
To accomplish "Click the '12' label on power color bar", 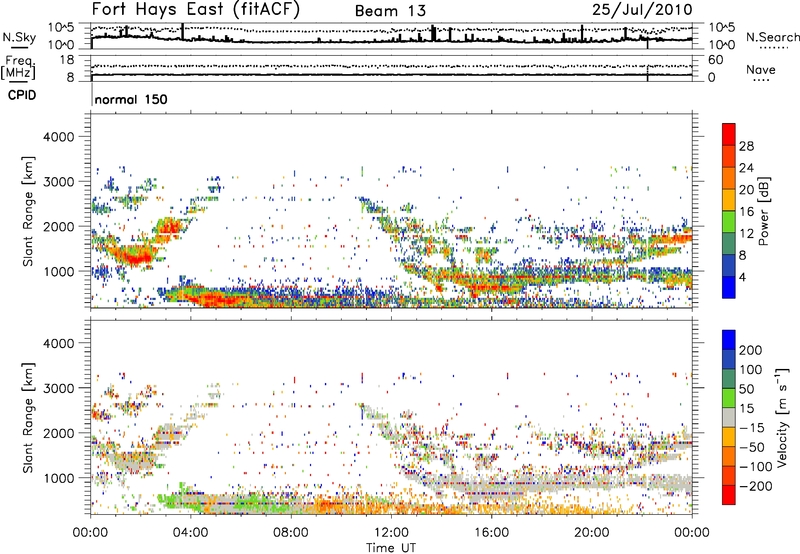I will point(746,234).
